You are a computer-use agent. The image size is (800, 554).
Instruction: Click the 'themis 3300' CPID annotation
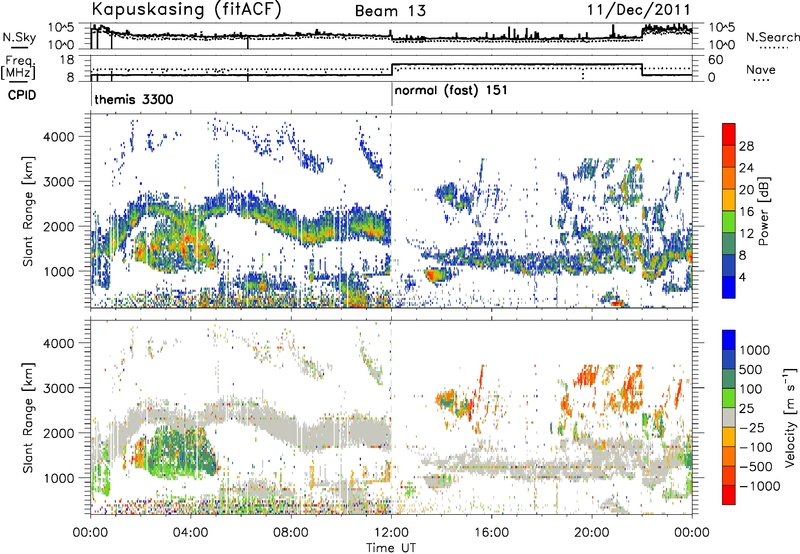click(134, 99)
